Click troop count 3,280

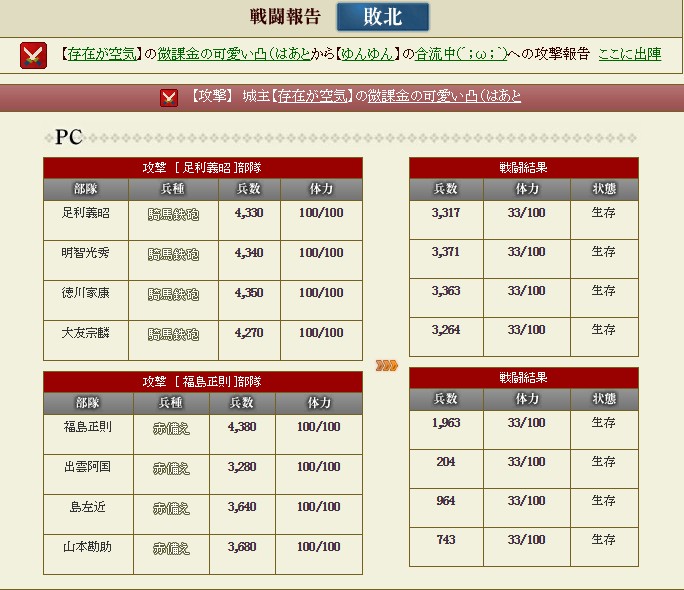(242, 467)
